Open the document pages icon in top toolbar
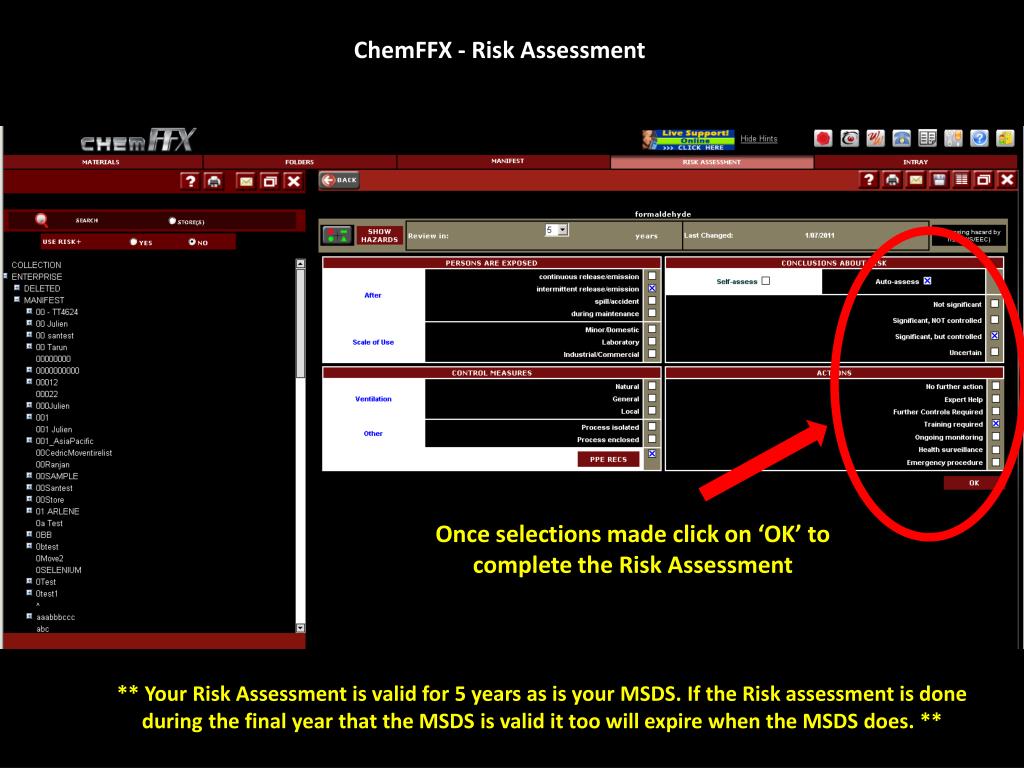1024x768 pixels. [927, 138]
